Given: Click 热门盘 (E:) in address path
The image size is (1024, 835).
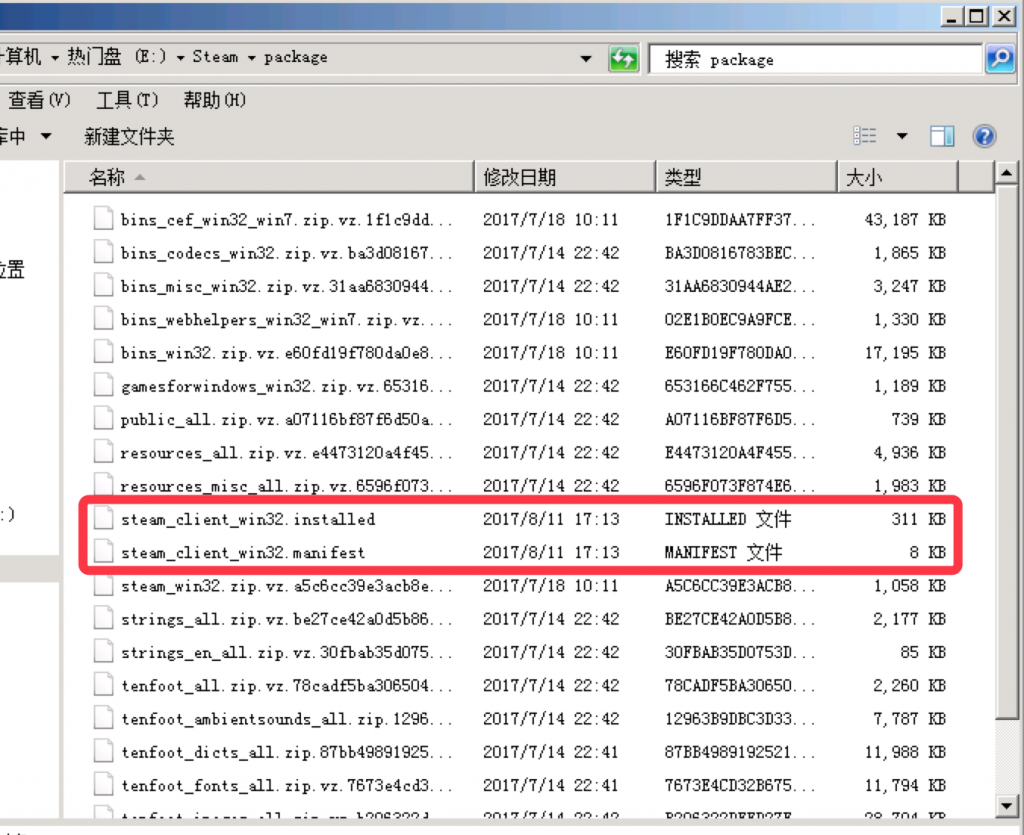Looking at the screenshot, I should tap(117, 57).
